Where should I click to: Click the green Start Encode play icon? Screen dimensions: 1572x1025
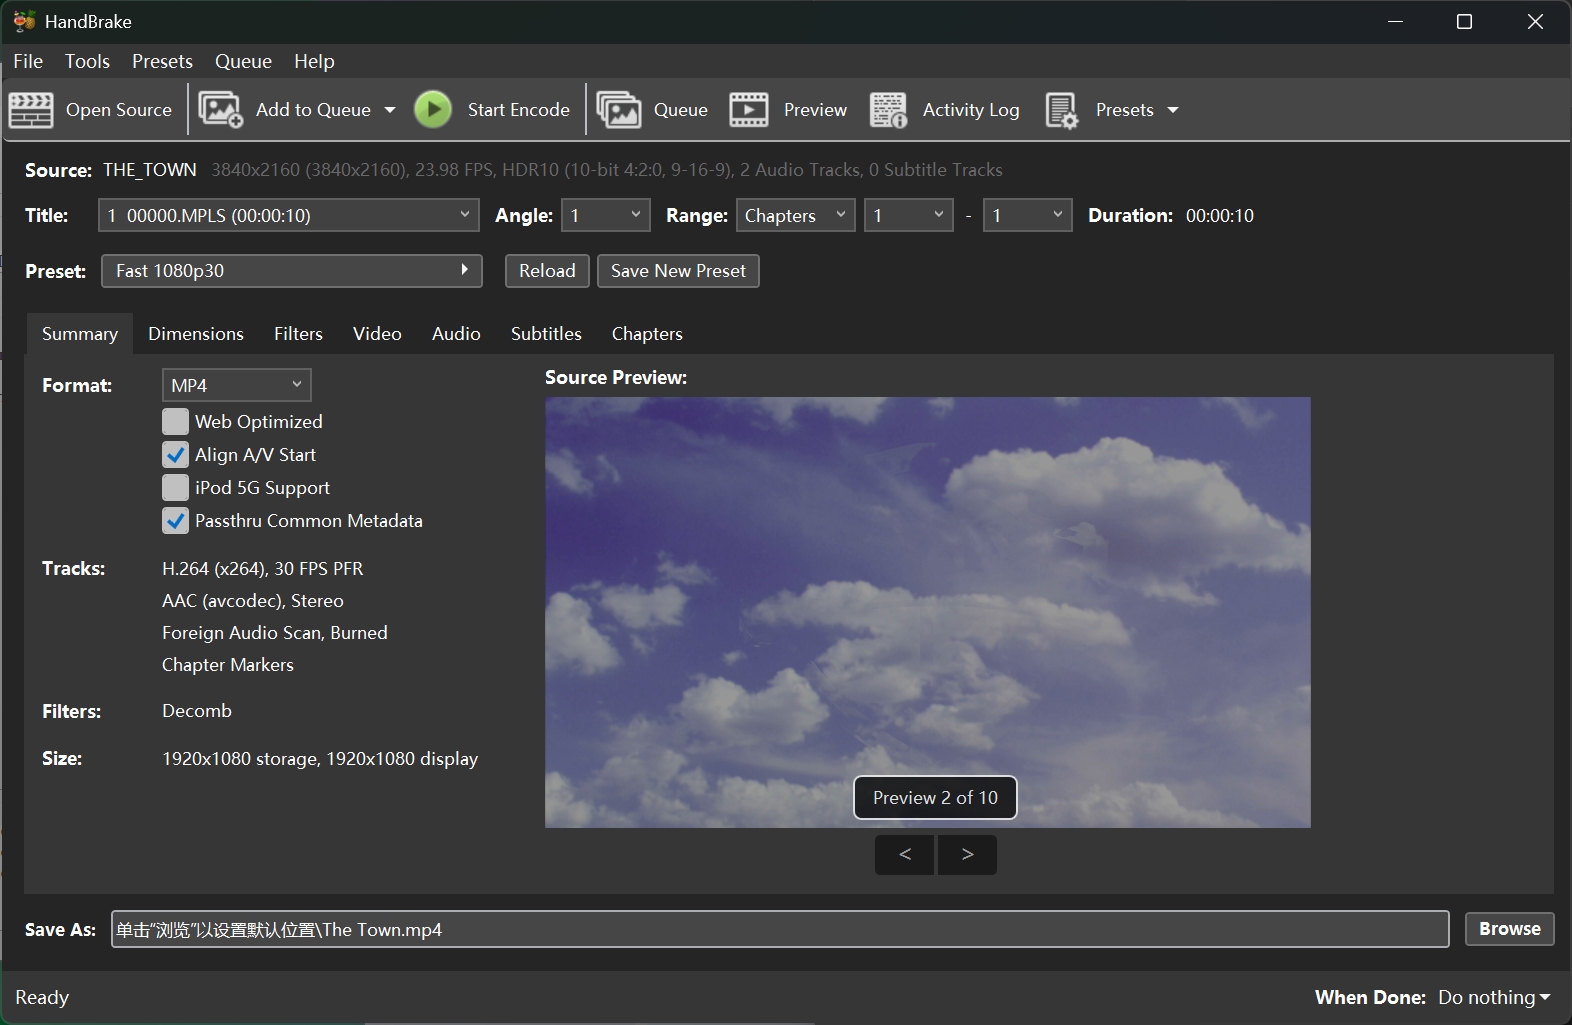433,110
